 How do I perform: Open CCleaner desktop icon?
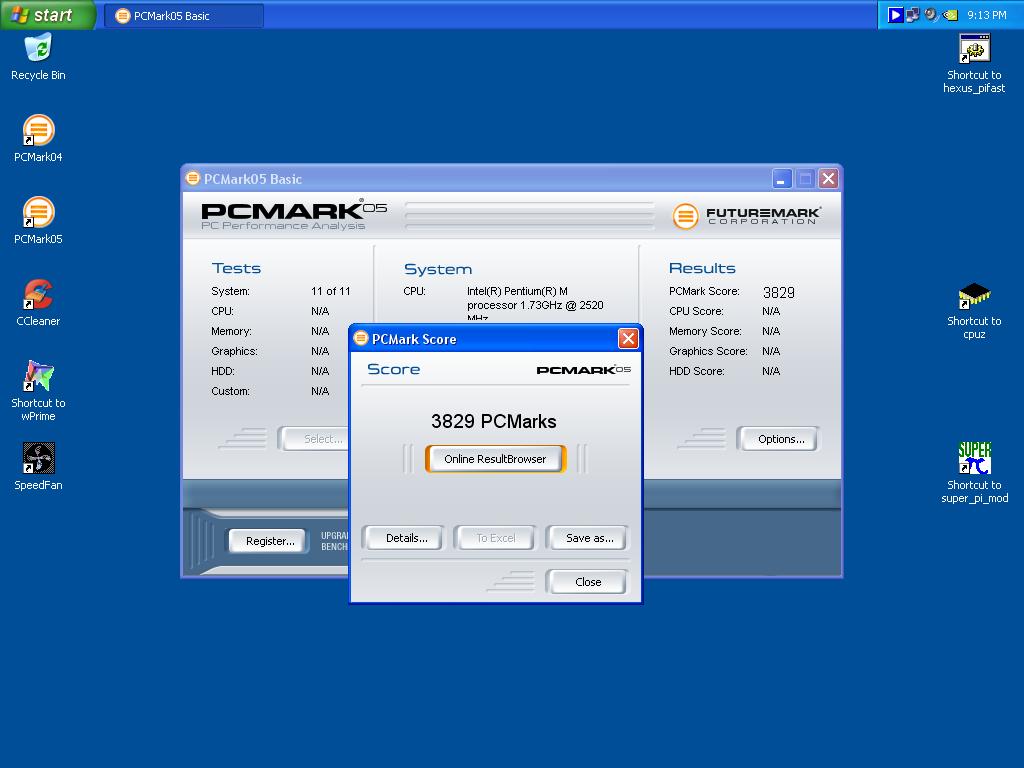click(x=39, y=295)
